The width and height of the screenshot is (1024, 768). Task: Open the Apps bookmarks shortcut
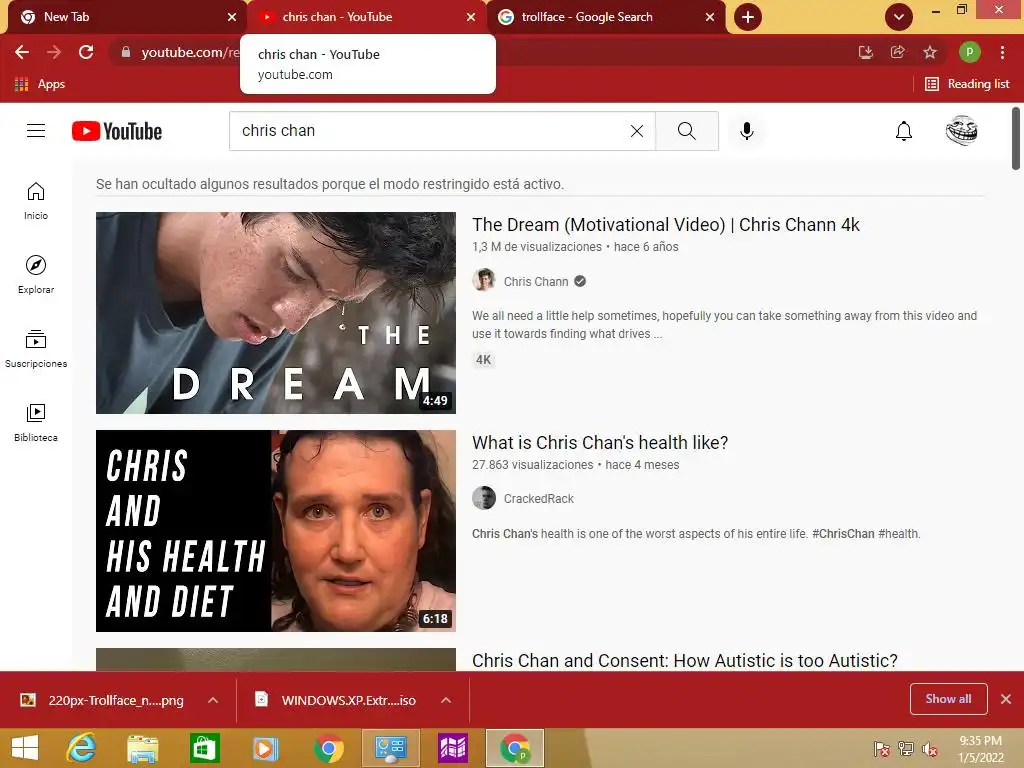[40, 84]
